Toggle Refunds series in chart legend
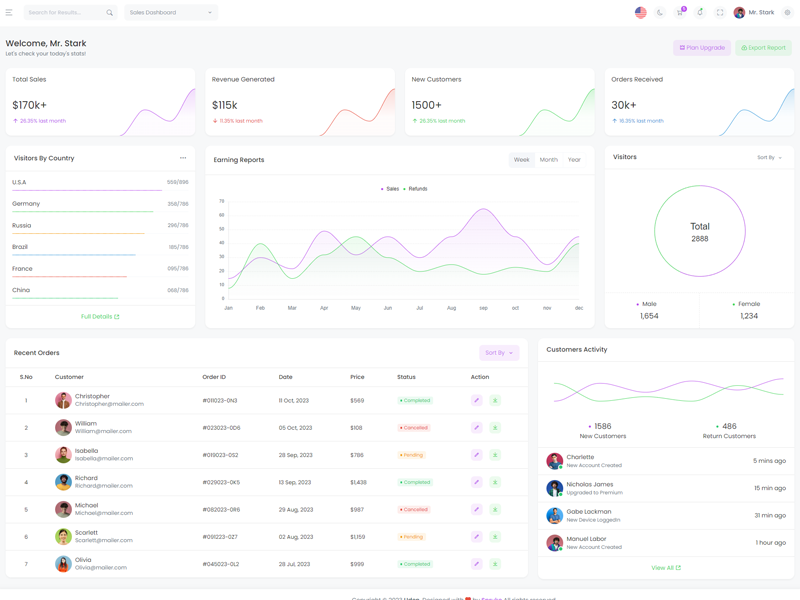This screenshot has height=600, width=800. (416, 189)
